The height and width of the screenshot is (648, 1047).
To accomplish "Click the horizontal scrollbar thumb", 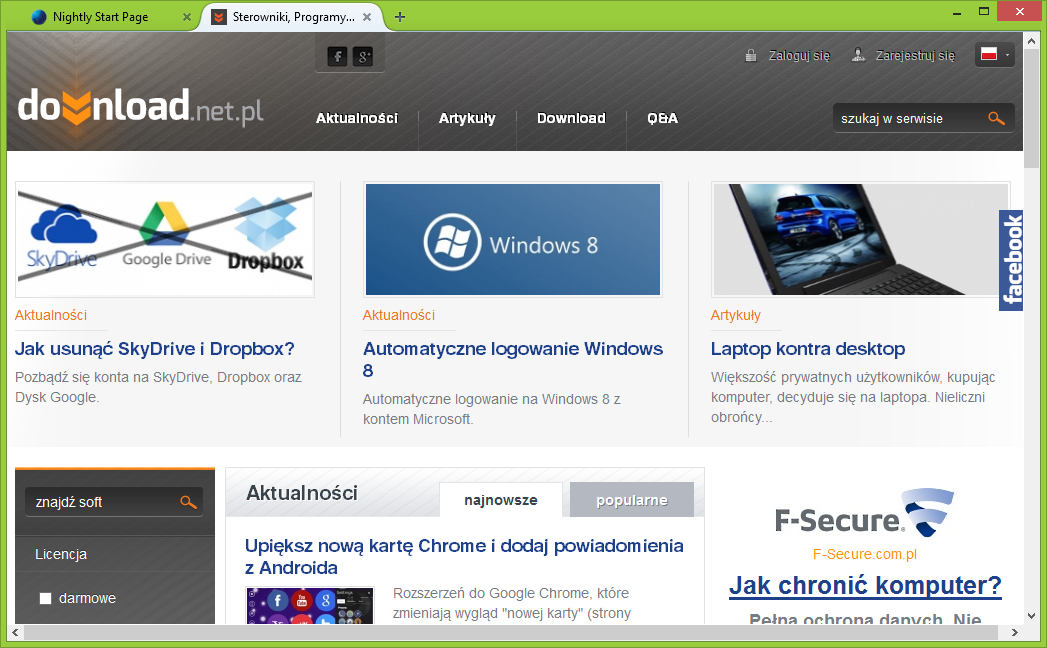I will click(x=511, y=632).
